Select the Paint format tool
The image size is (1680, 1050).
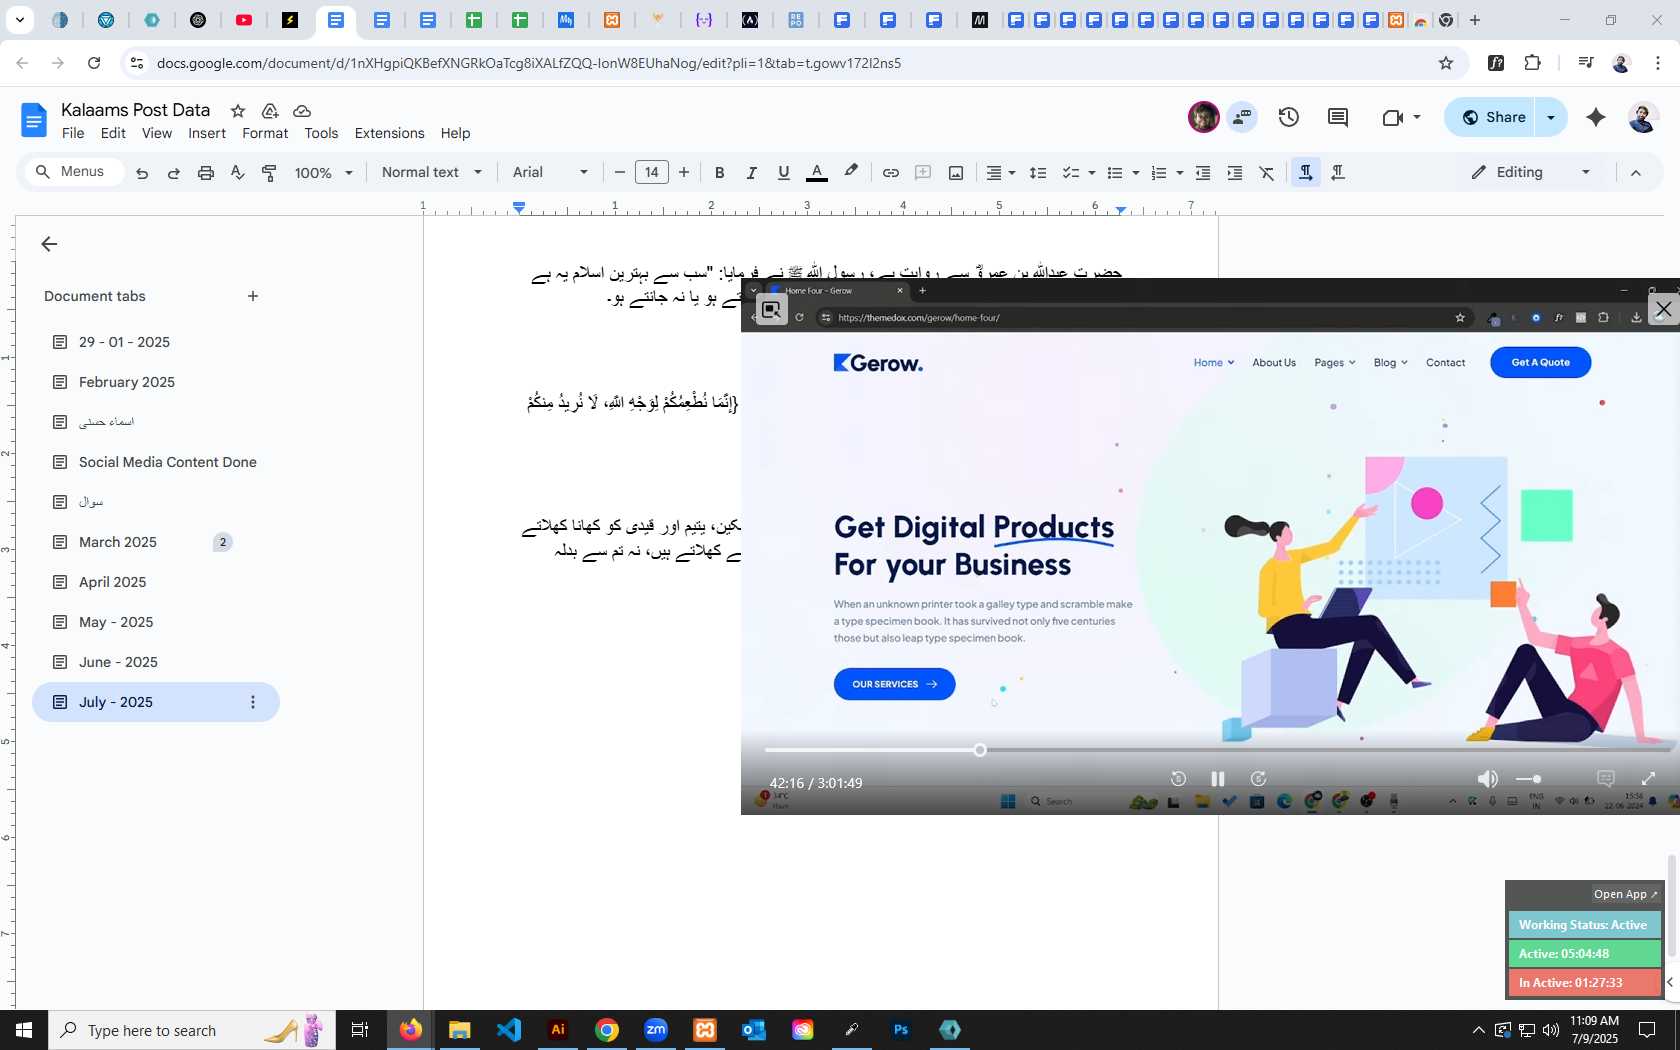click(269, 173)
